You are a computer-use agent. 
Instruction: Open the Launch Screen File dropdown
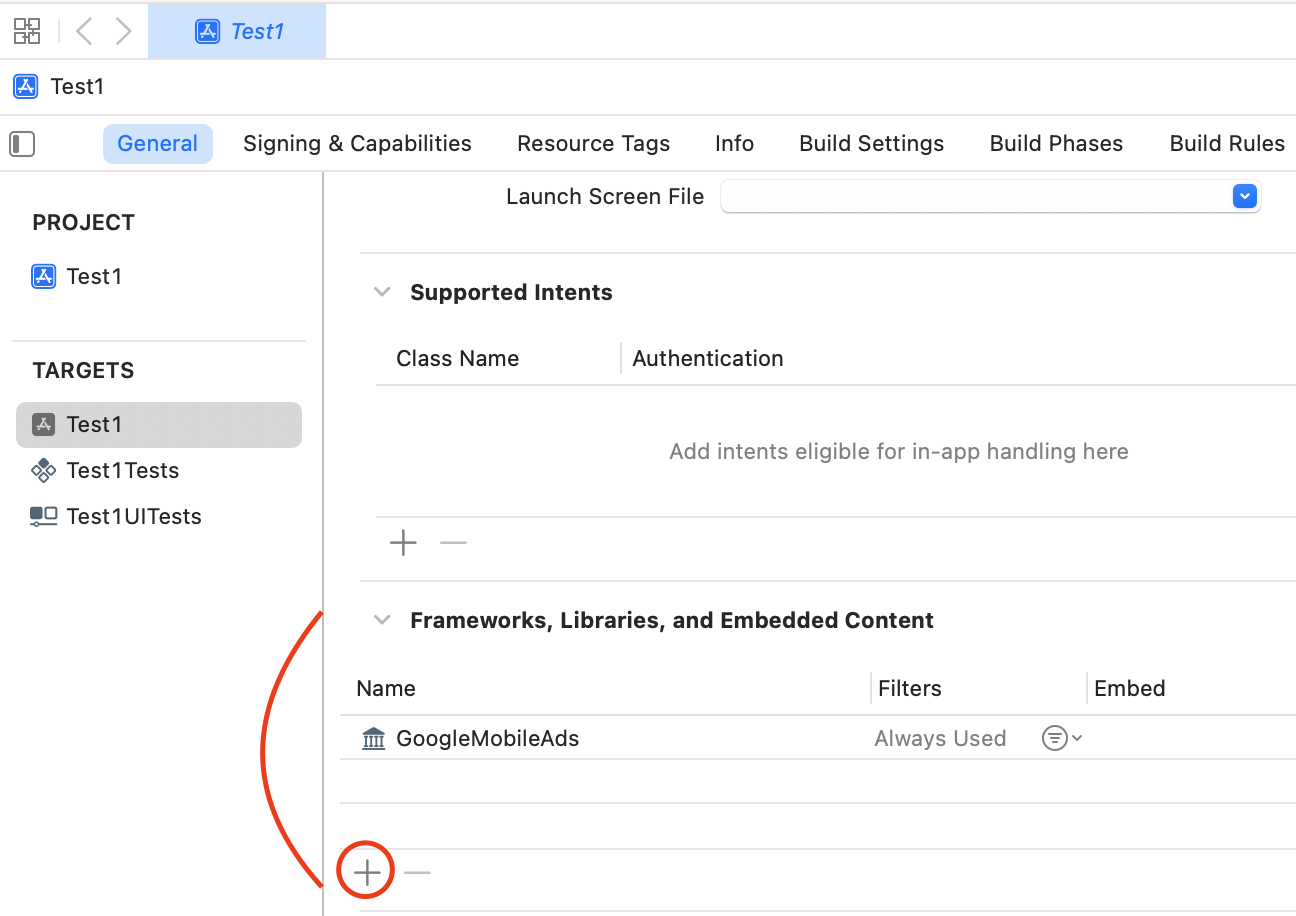point(1244,197)
